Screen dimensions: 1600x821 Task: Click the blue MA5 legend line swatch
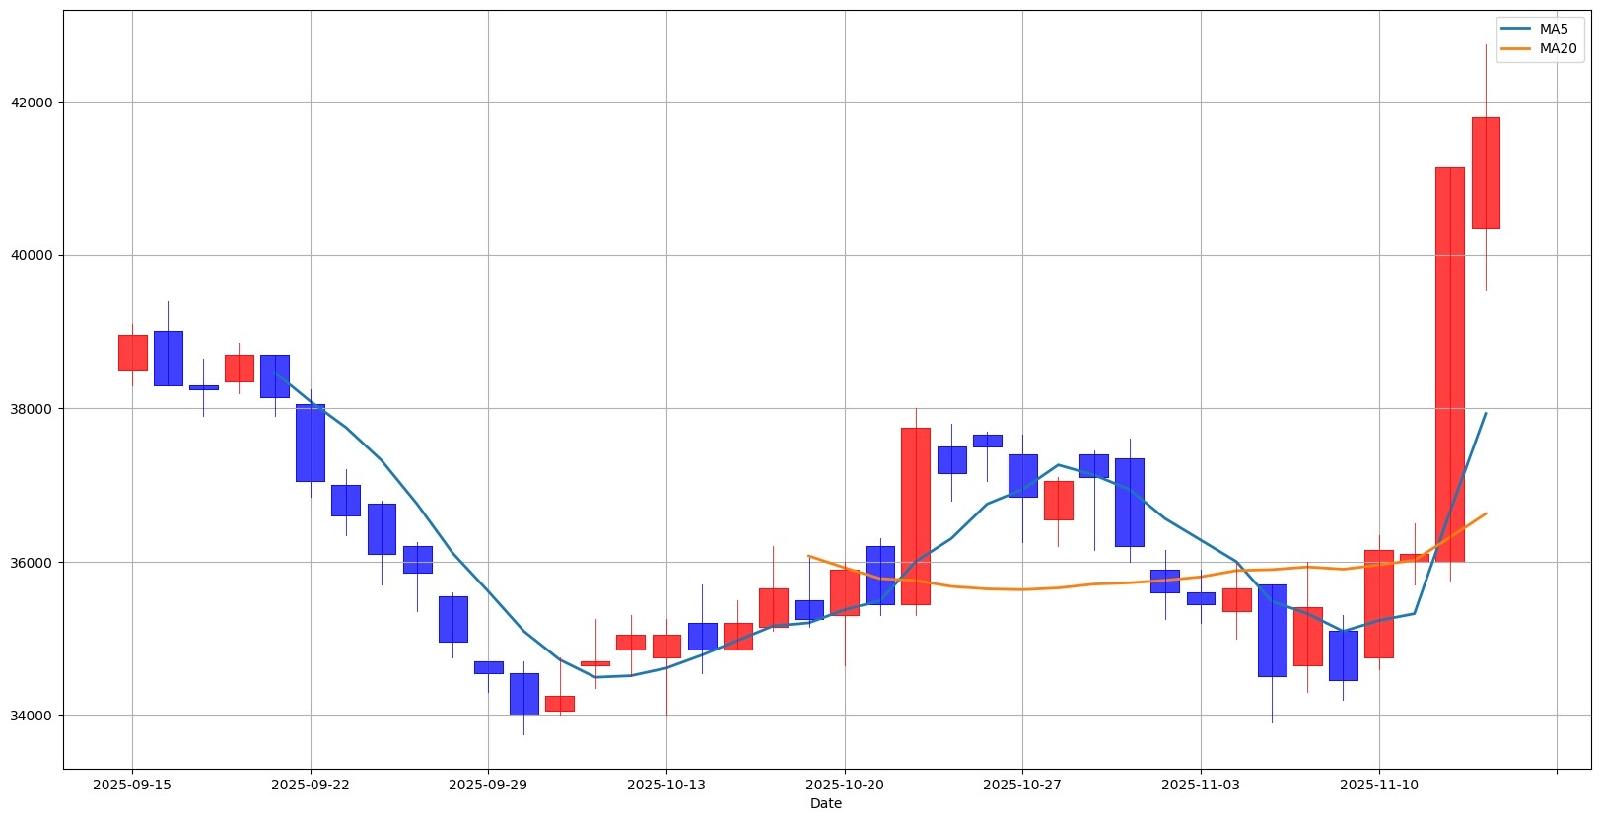click(1517, 29)
